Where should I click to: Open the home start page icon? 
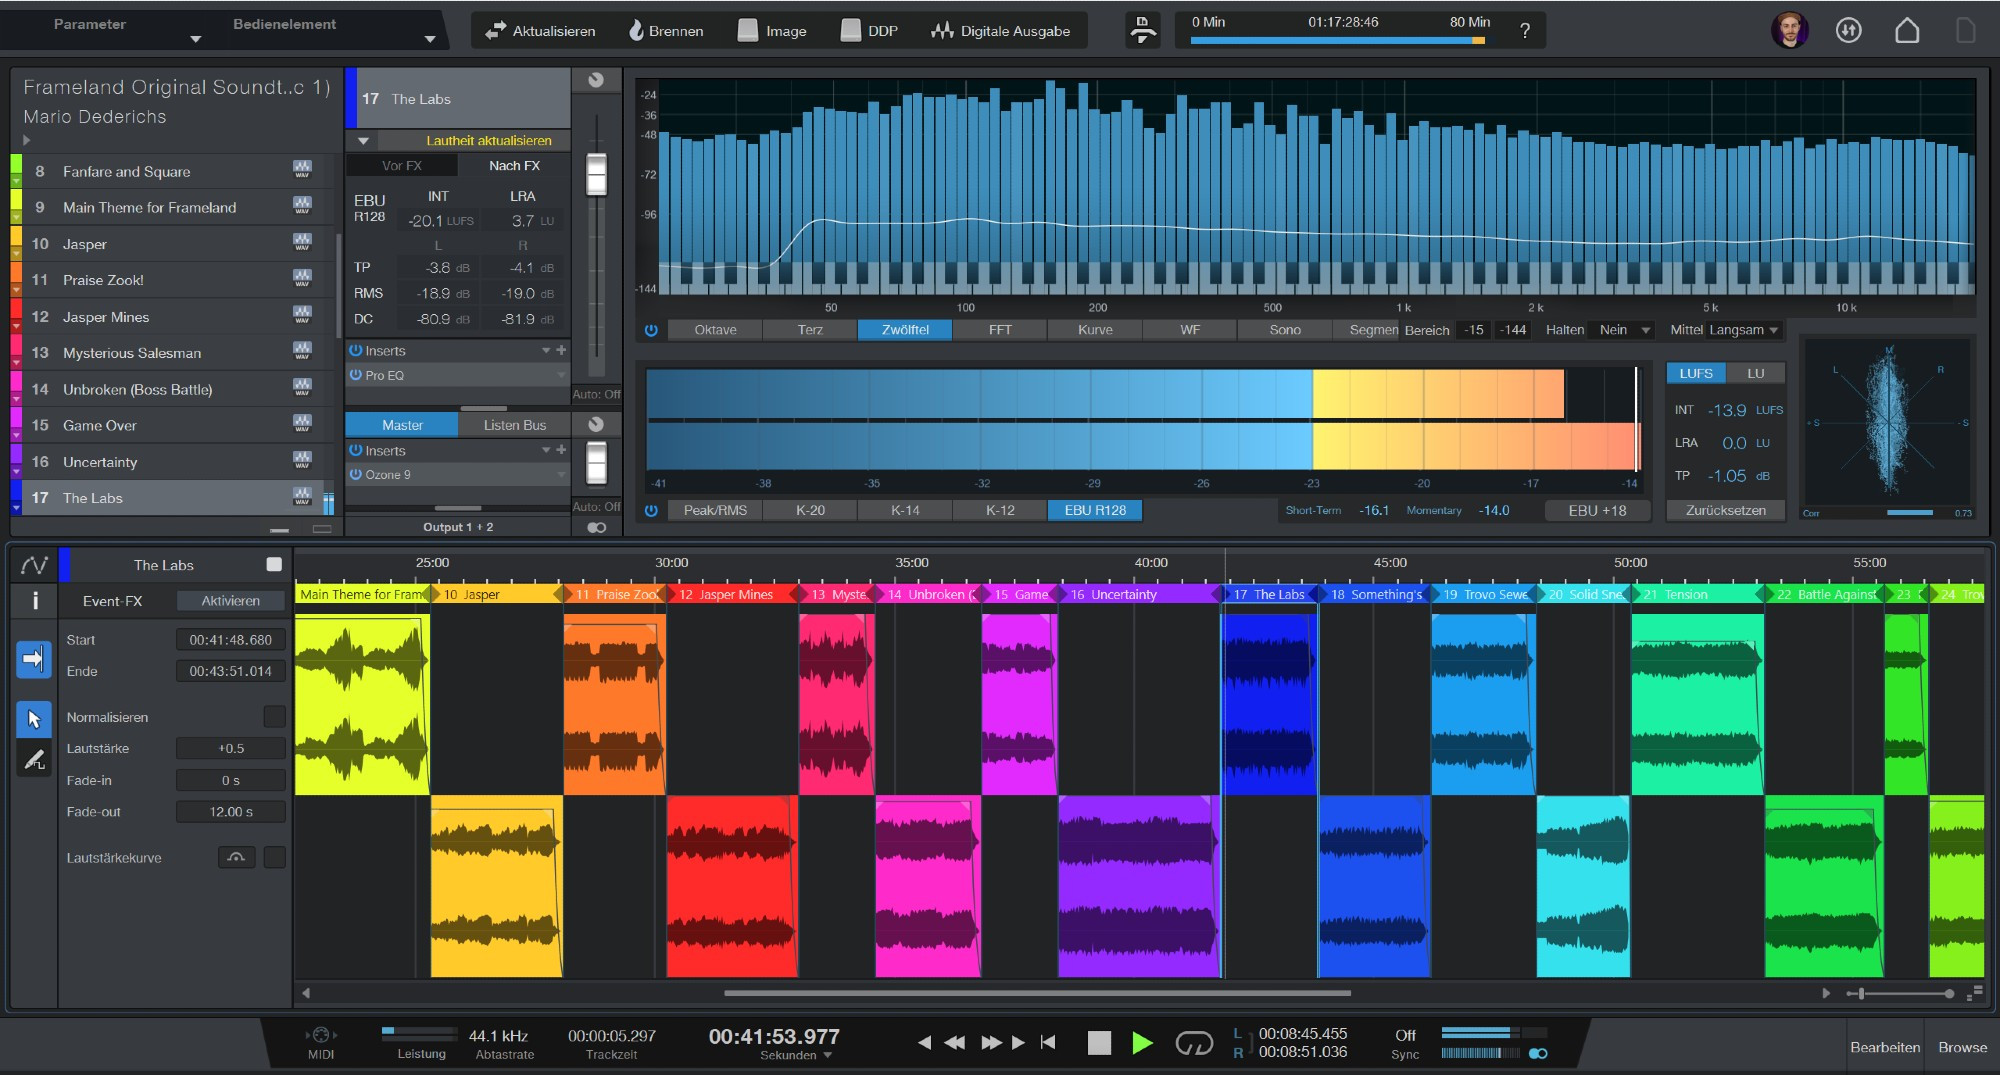pos(1907,30)
